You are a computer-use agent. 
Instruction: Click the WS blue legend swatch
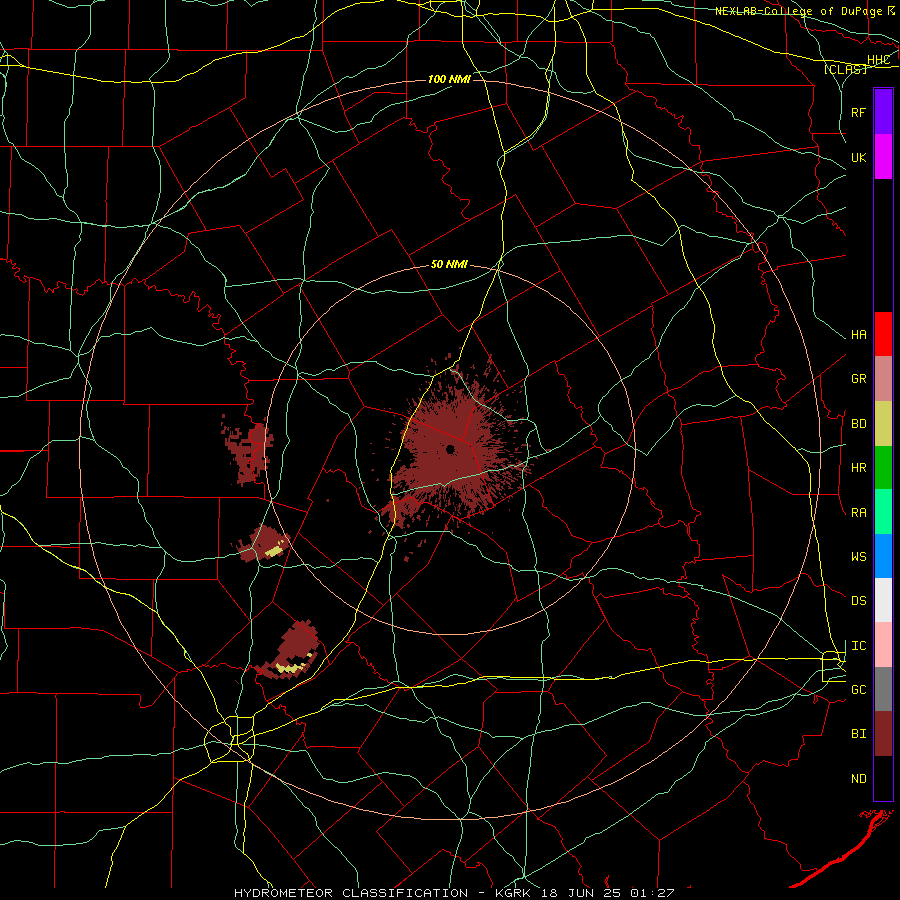pos(883,556)
